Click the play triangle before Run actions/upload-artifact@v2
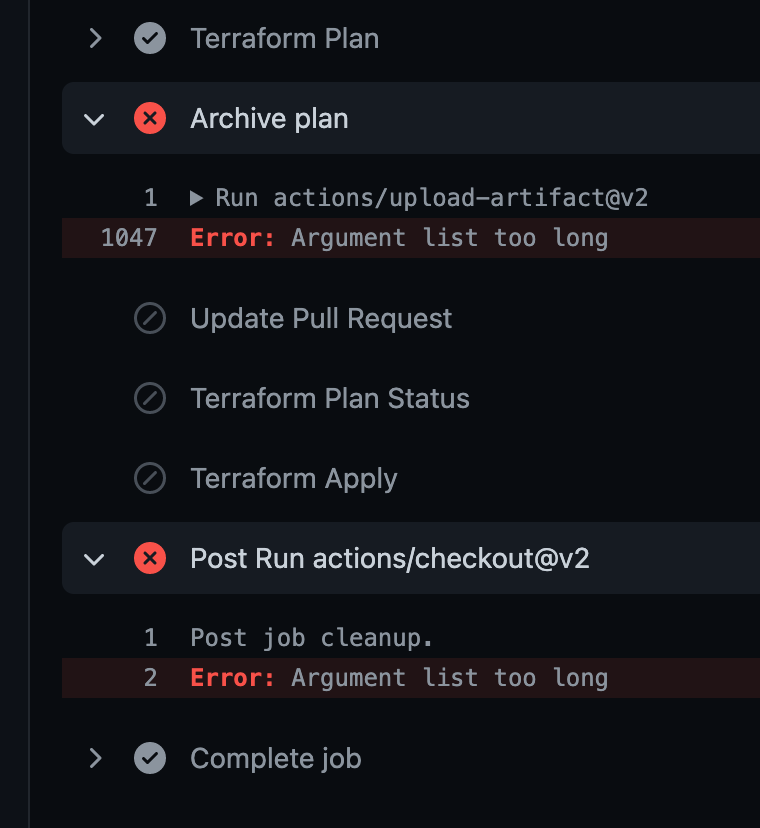 click(196, 197)
